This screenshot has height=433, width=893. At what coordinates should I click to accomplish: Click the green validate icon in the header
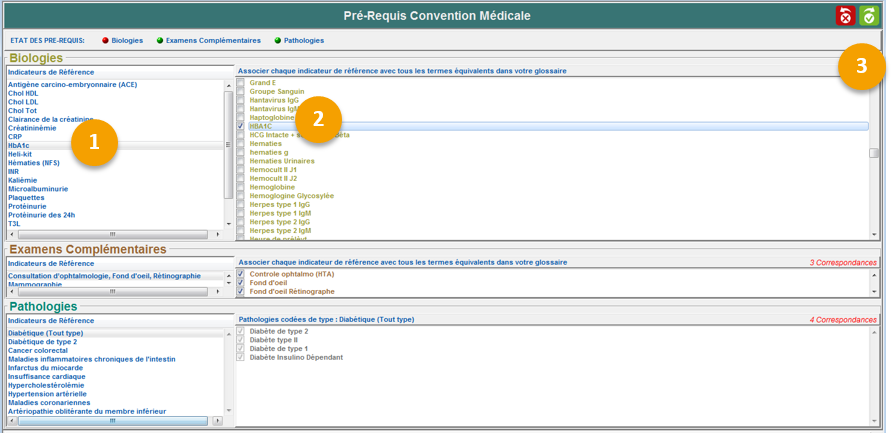(x=869, y=15)
